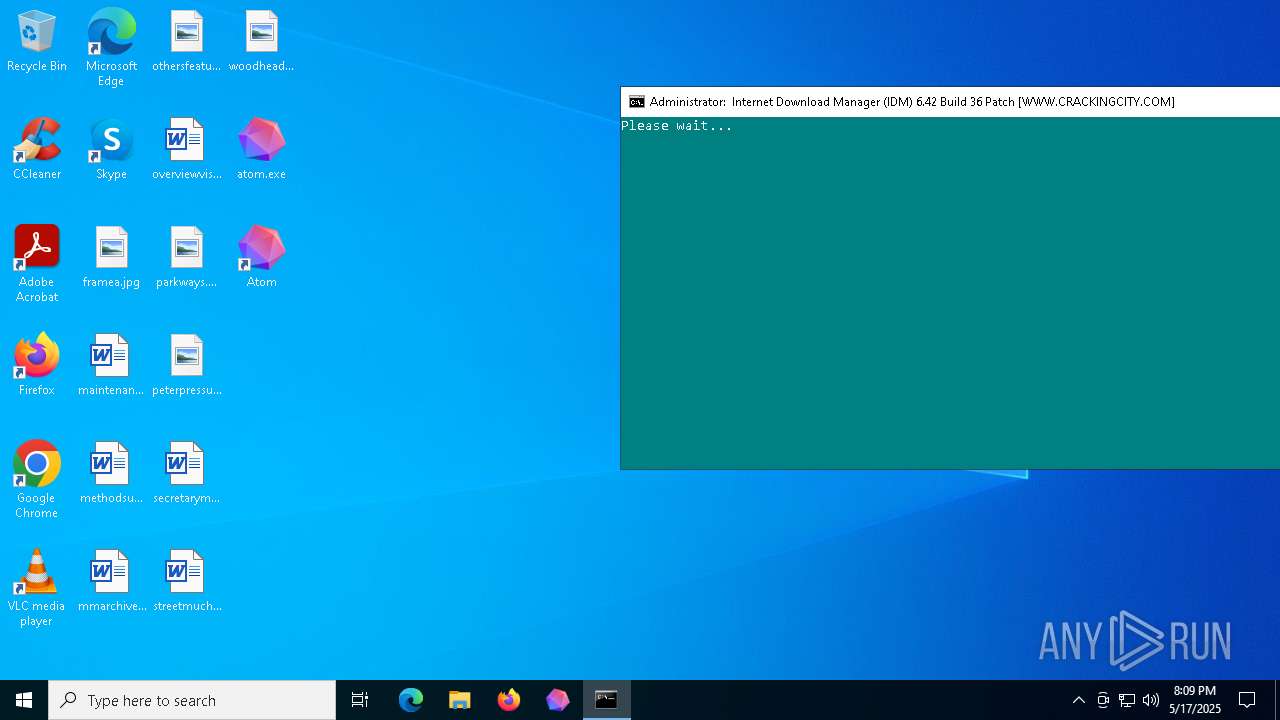
Task: Open the notification center
Action: pyautogui.click(x=1247, y=700)
